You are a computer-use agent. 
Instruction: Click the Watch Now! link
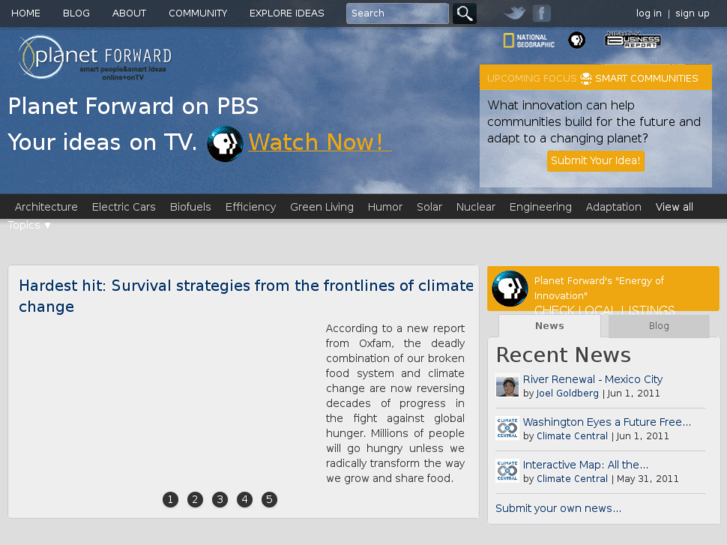pyautogui.click(x=320, y=142)
